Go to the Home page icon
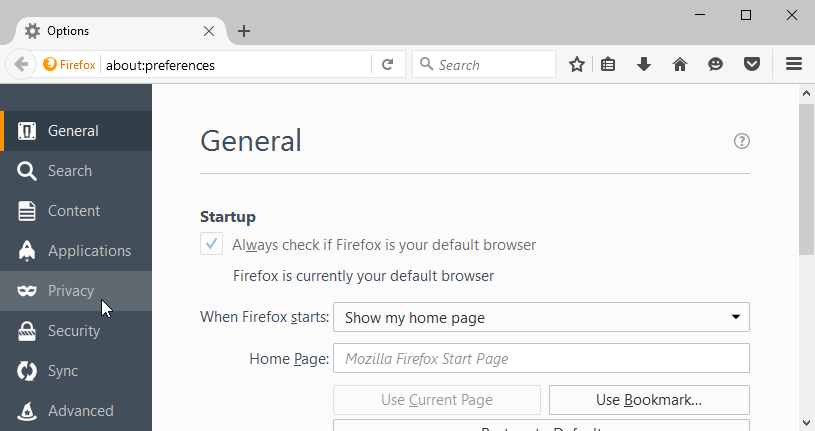Image resolution: width=815 pixels, height=431 pixels. click(680, 64)
